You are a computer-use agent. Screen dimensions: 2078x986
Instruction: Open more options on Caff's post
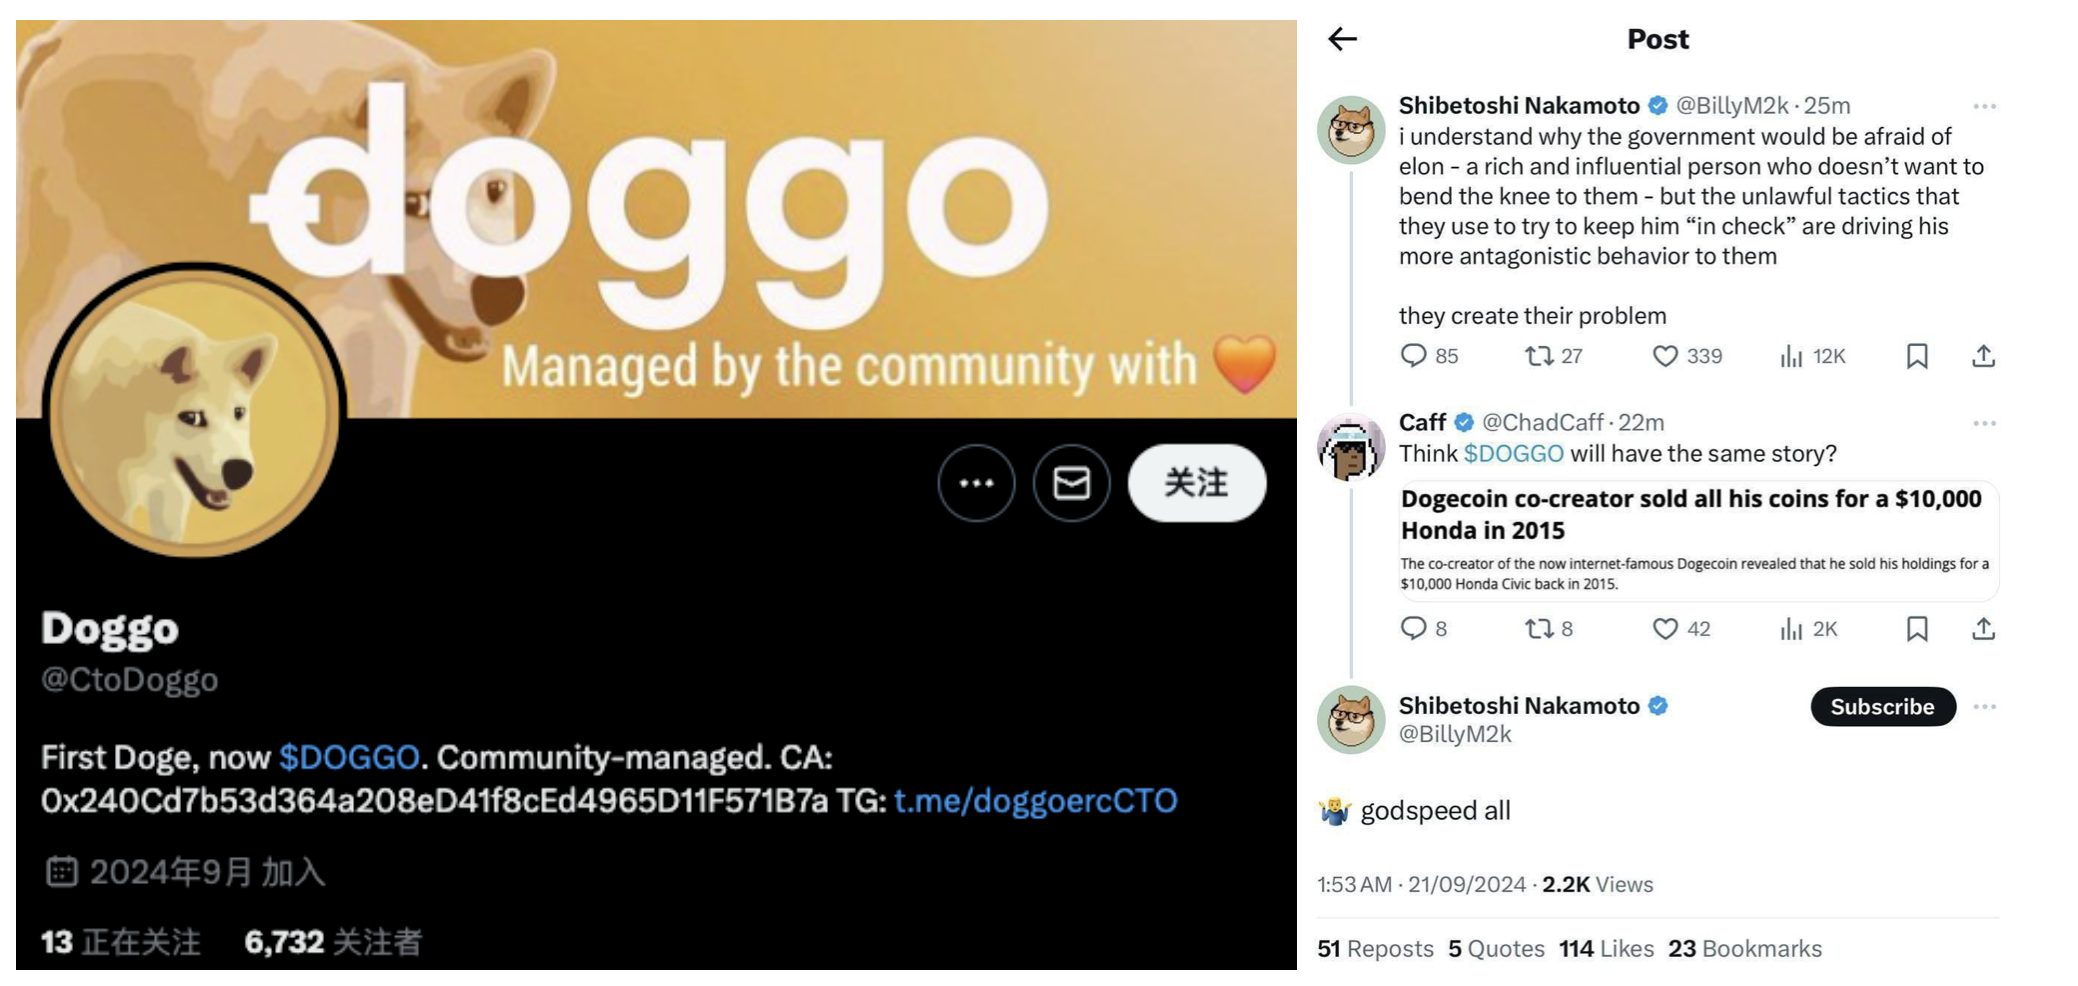(x=1984, y=423)
